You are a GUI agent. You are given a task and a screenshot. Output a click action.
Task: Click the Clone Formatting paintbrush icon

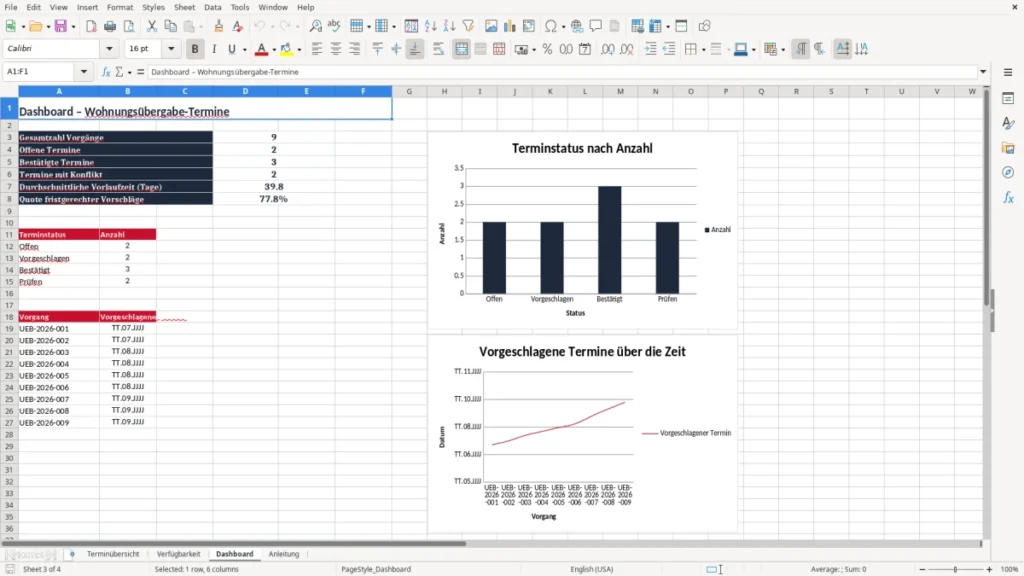pyautogui.click(x=219, y=26)
